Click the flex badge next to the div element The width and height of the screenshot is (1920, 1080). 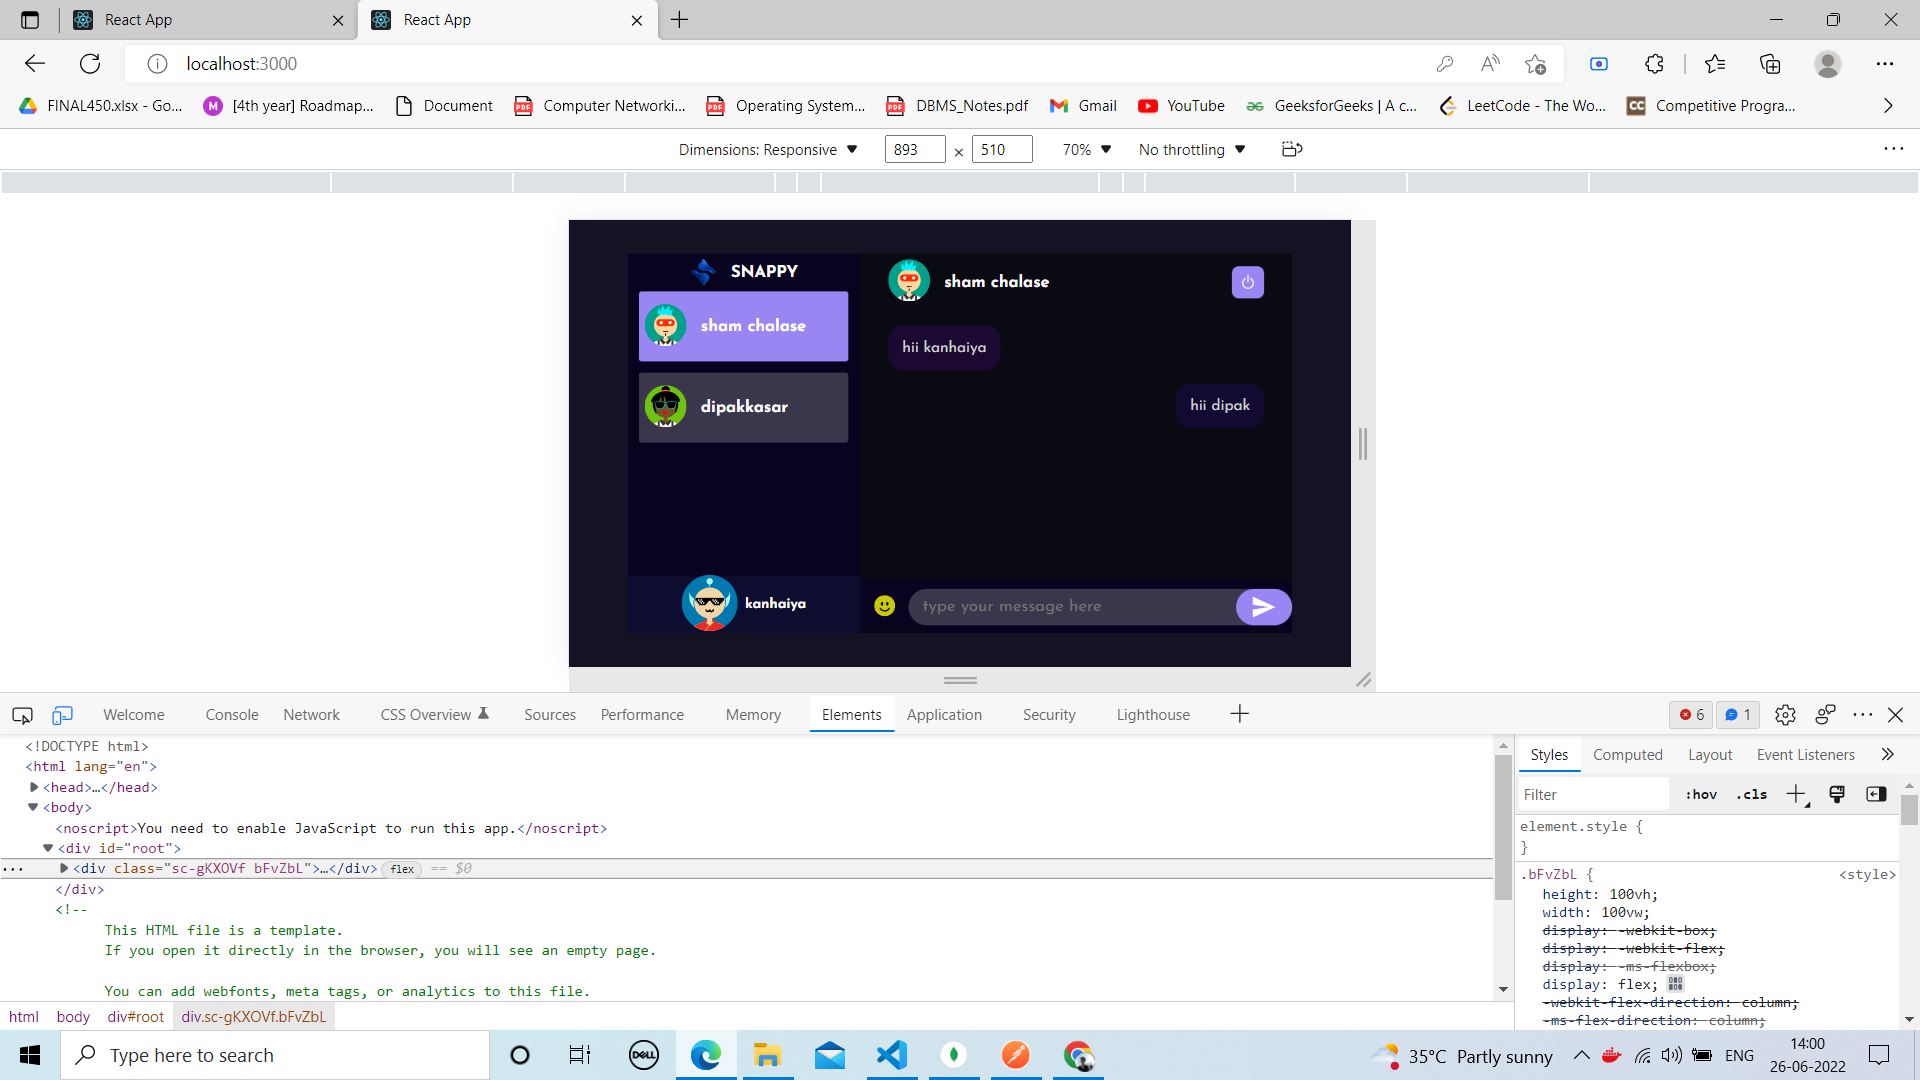(x=402, y=868)
